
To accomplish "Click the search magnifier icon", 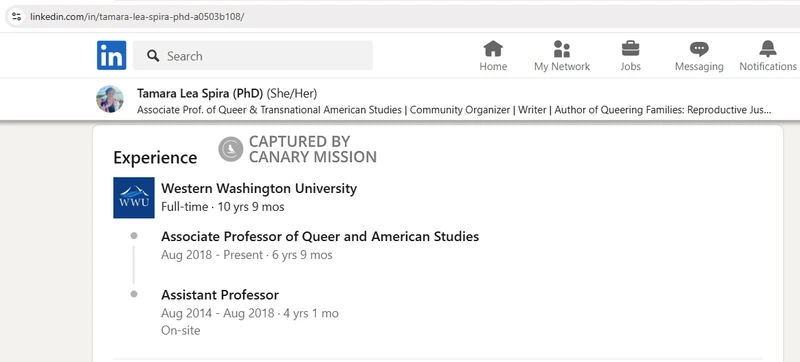I will point(153,56).
